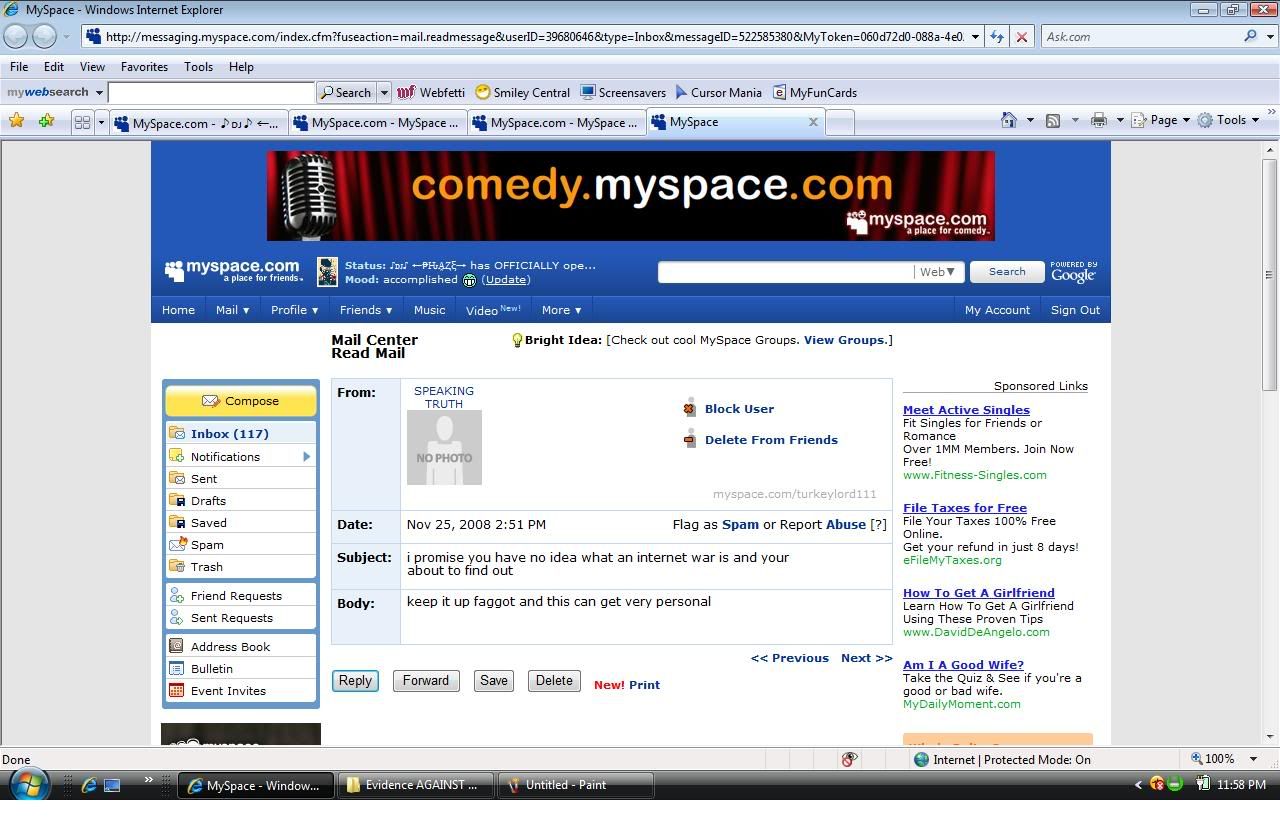
Task: Refresh the page with the refresh icon
Action: [x=997, y=37]
